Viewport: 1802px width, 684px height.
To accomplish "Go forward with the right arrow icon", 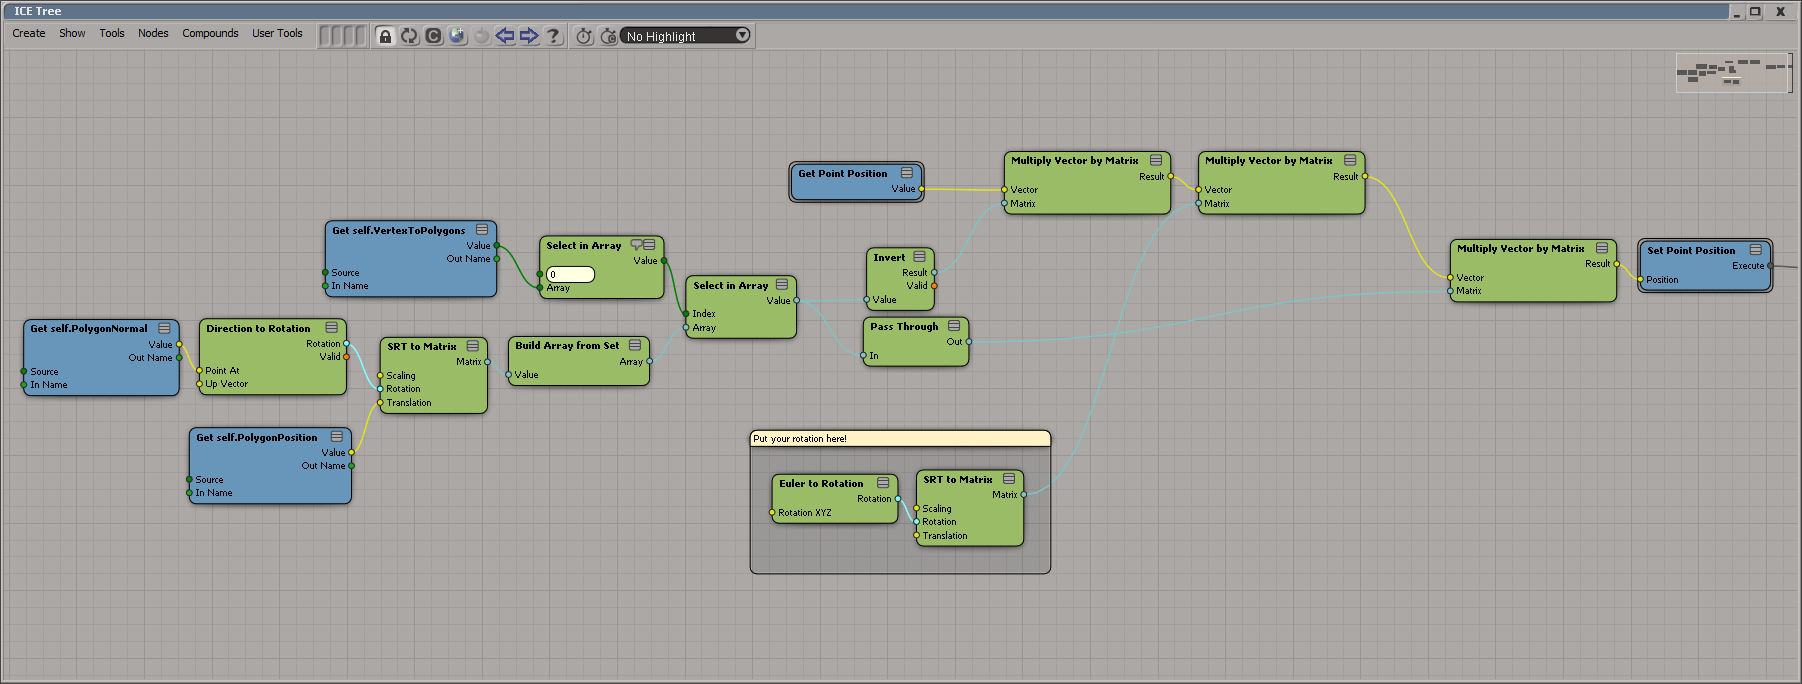I will 529,36.
